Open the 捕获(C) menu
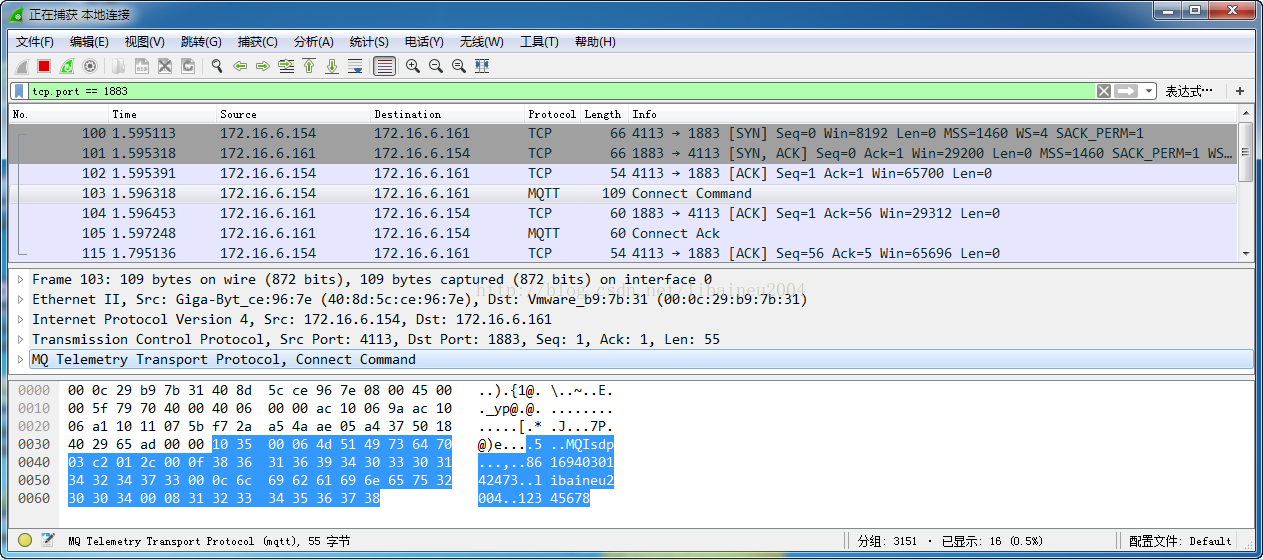The height and width of the screenshot is (559, 1263). point(257,42)
